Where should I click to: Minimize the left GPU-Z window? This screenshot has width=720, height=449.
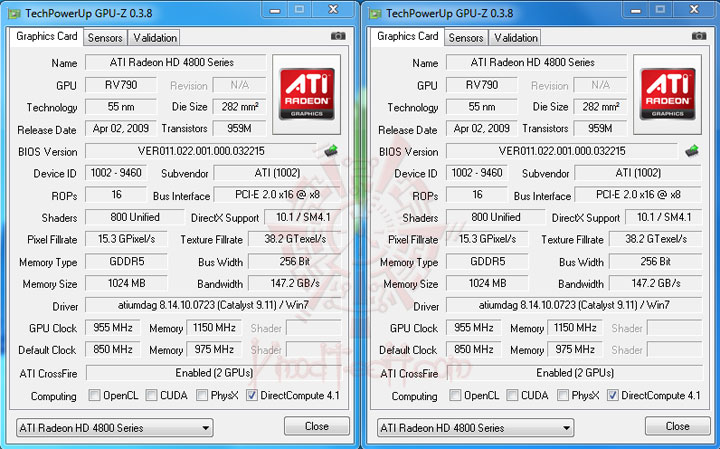pos(275,10)
